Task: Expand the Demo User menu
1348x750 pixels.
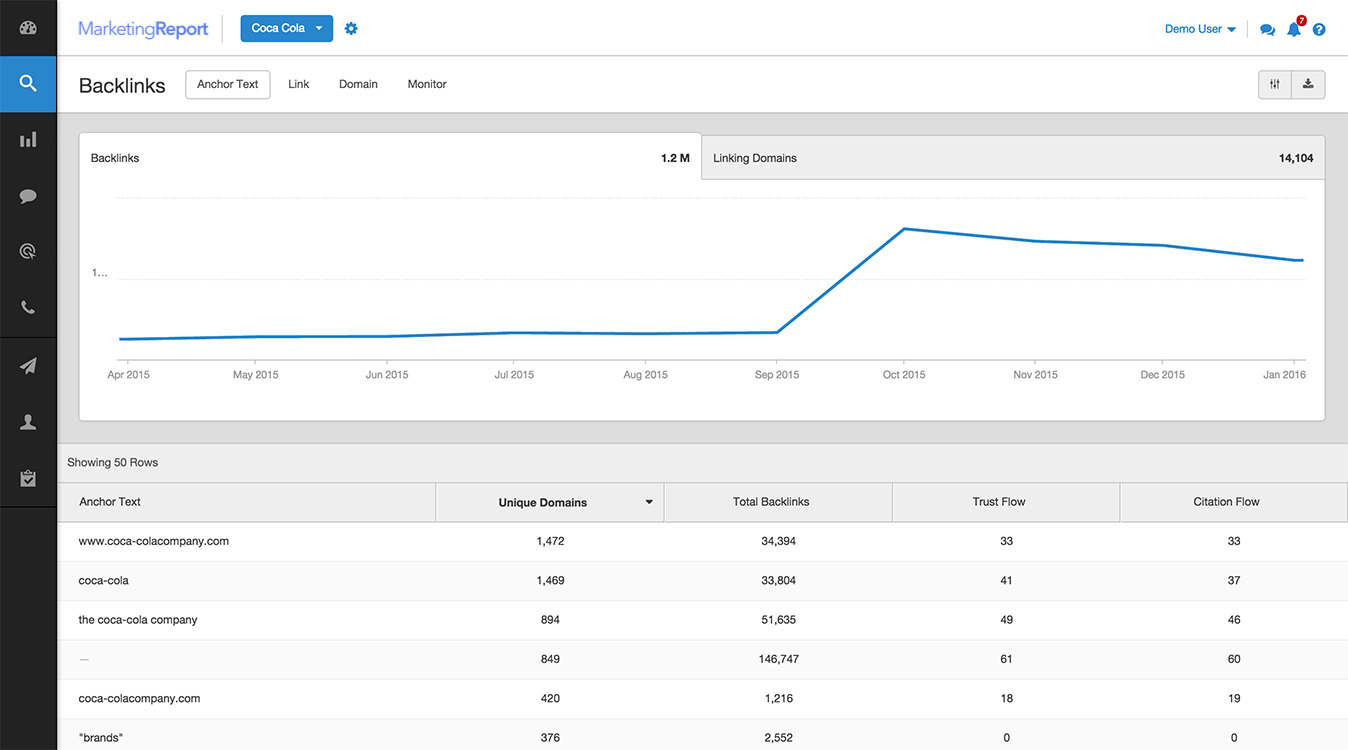Action: 1200,29
